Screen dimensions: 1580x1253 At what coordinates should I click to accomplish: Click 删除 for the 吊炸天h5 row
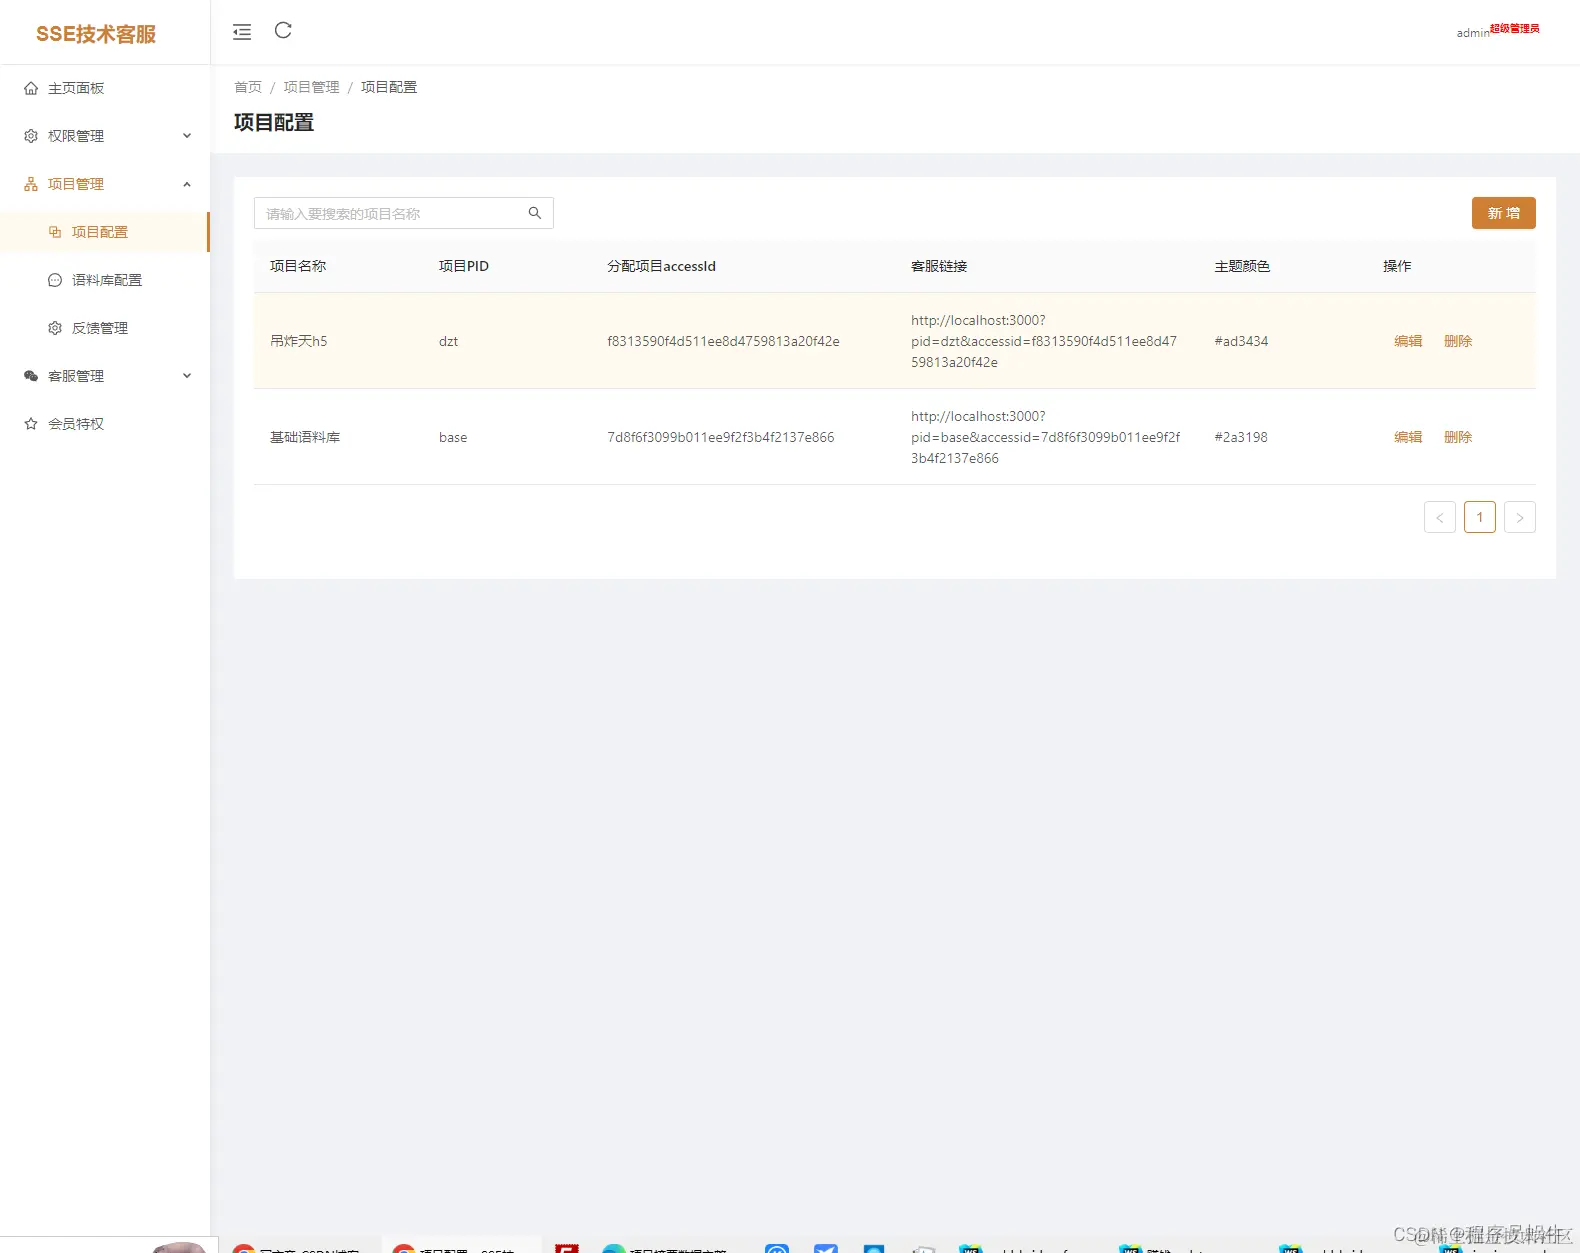[x=1458, y=341]
